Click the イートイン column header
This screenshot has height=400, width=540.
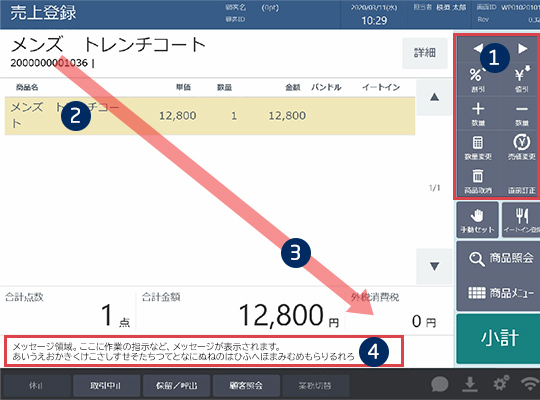pos(381,87)
